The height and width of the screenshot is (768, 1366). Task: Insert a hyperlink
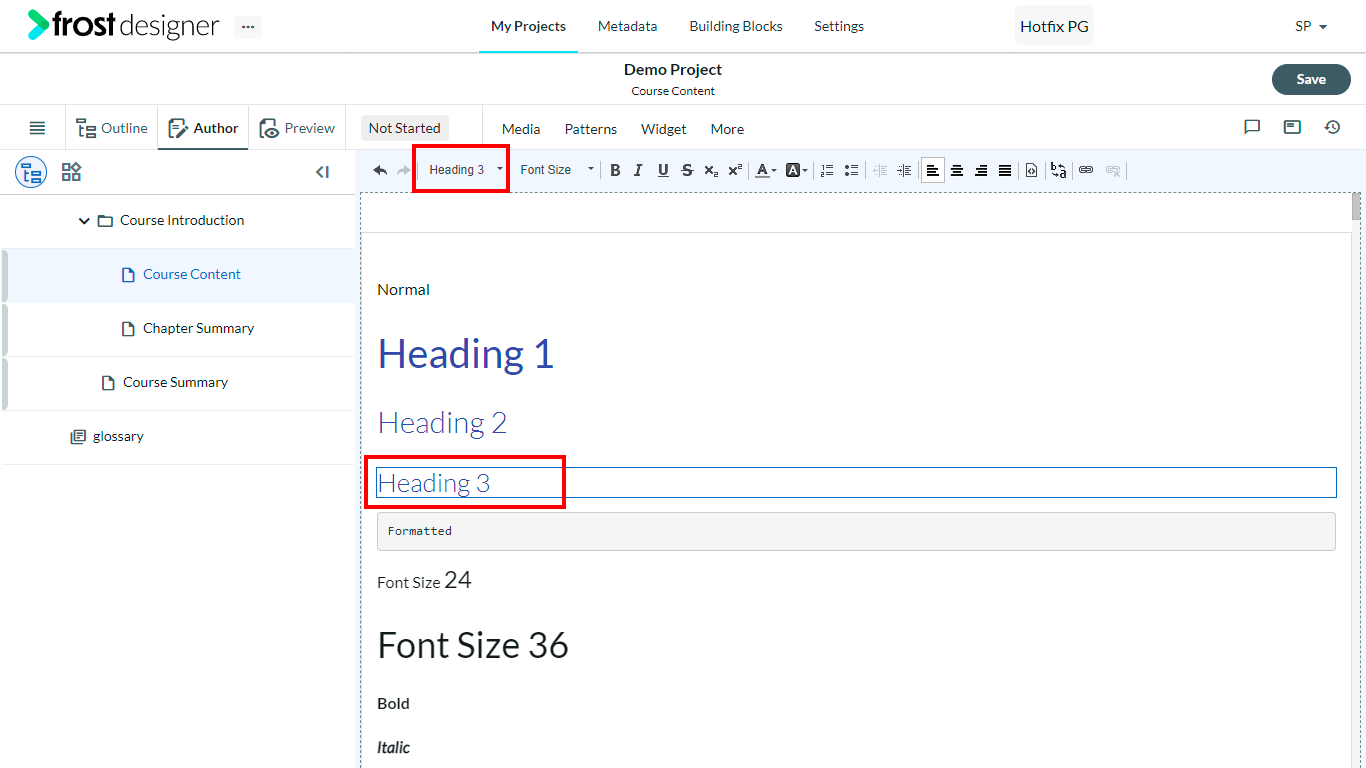1086,170
